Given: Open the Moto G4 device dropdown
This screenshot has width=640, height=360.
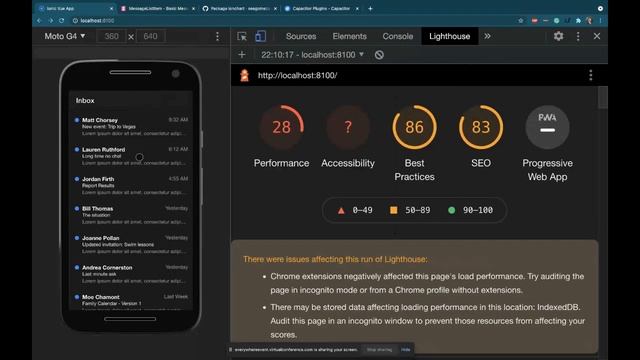Looking at the screenshot, I should [65, 36].
